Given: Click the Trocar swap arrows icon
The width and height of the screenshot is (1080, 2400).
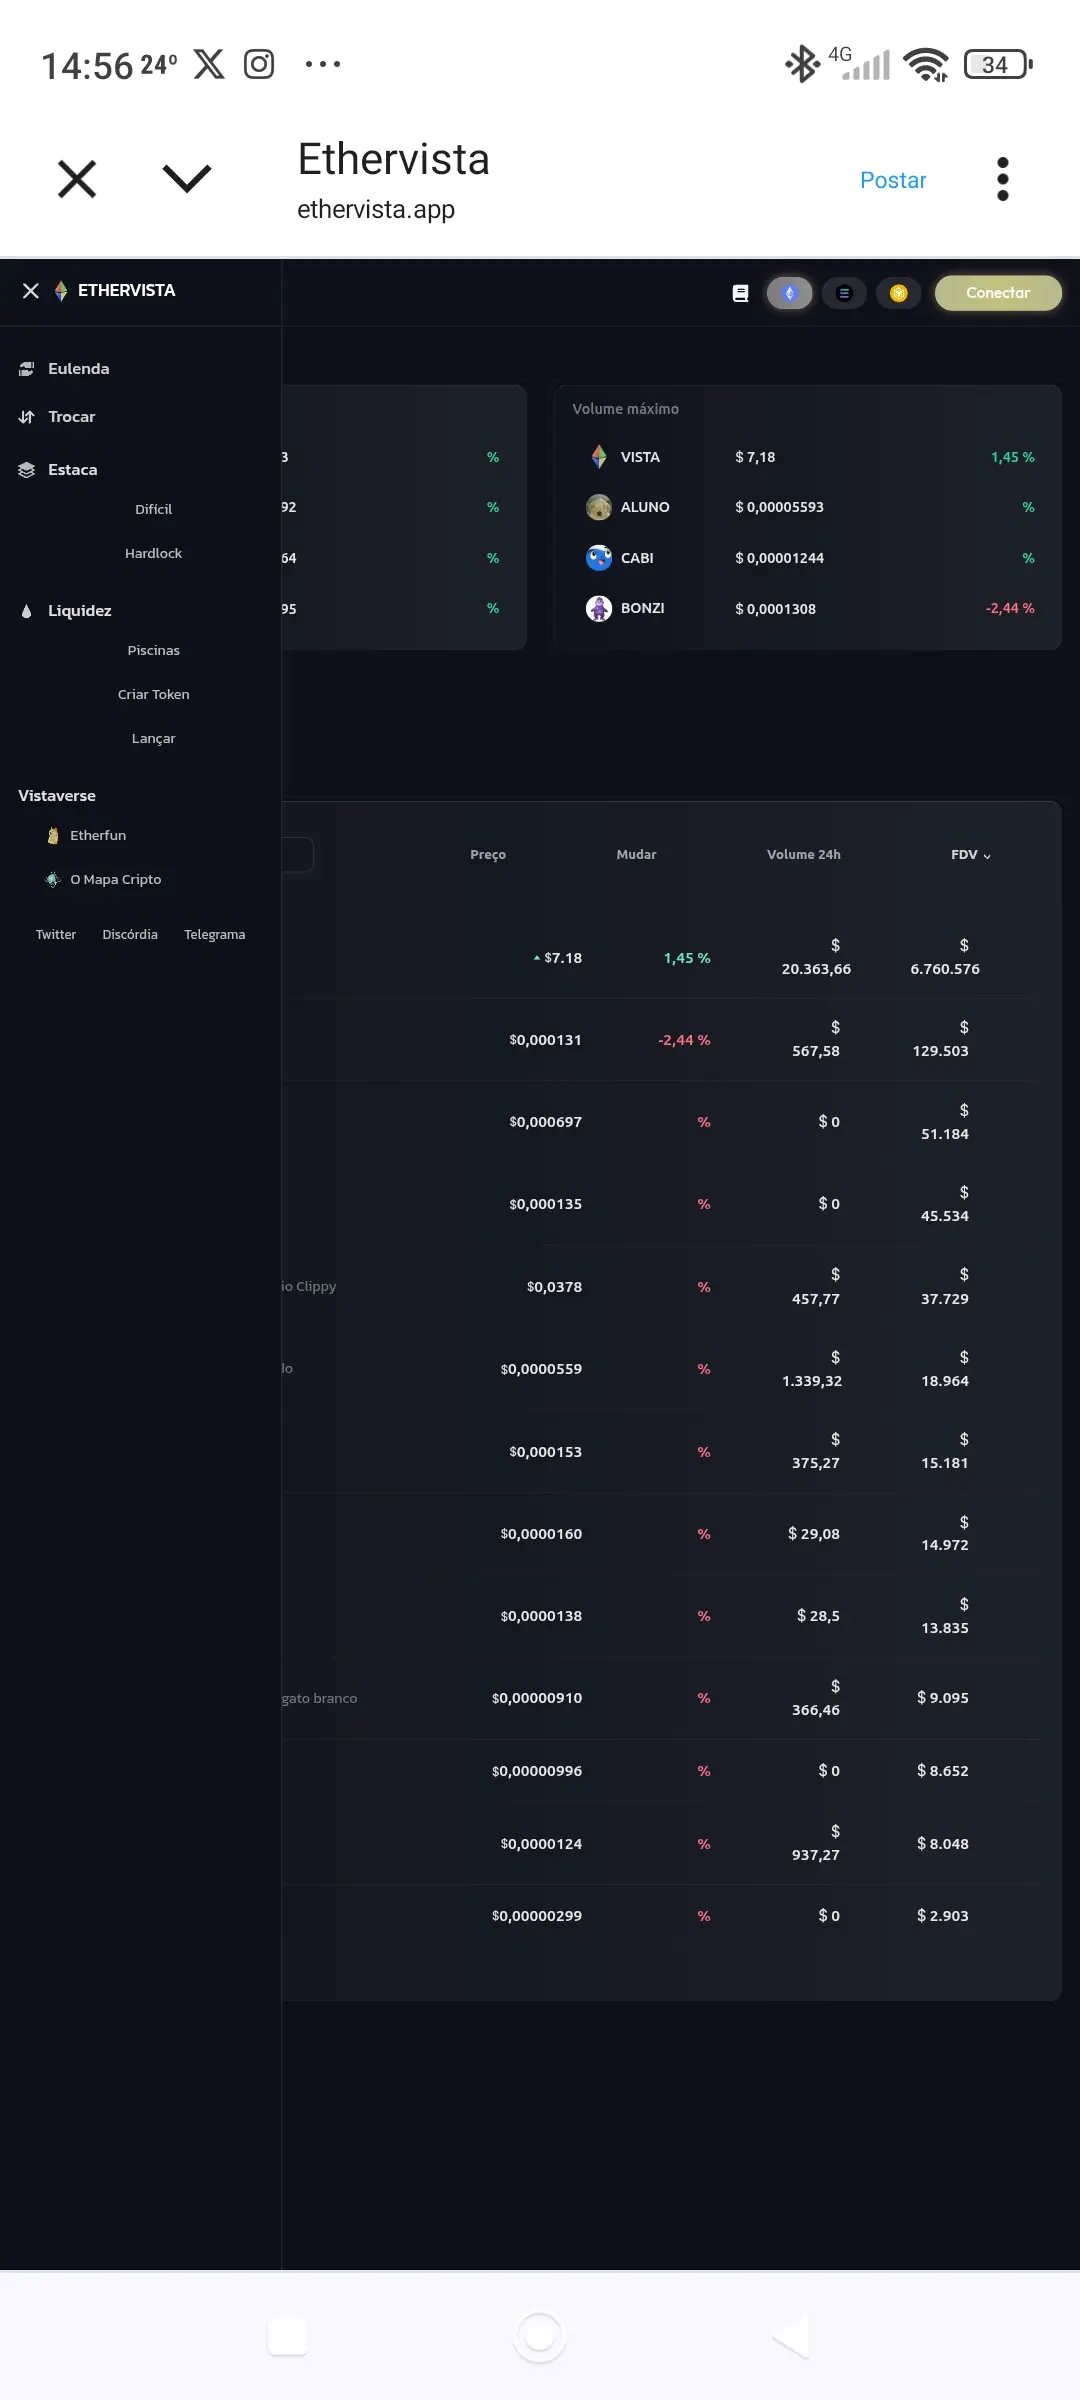Looking at the screenshot, I should pos(27,417).
